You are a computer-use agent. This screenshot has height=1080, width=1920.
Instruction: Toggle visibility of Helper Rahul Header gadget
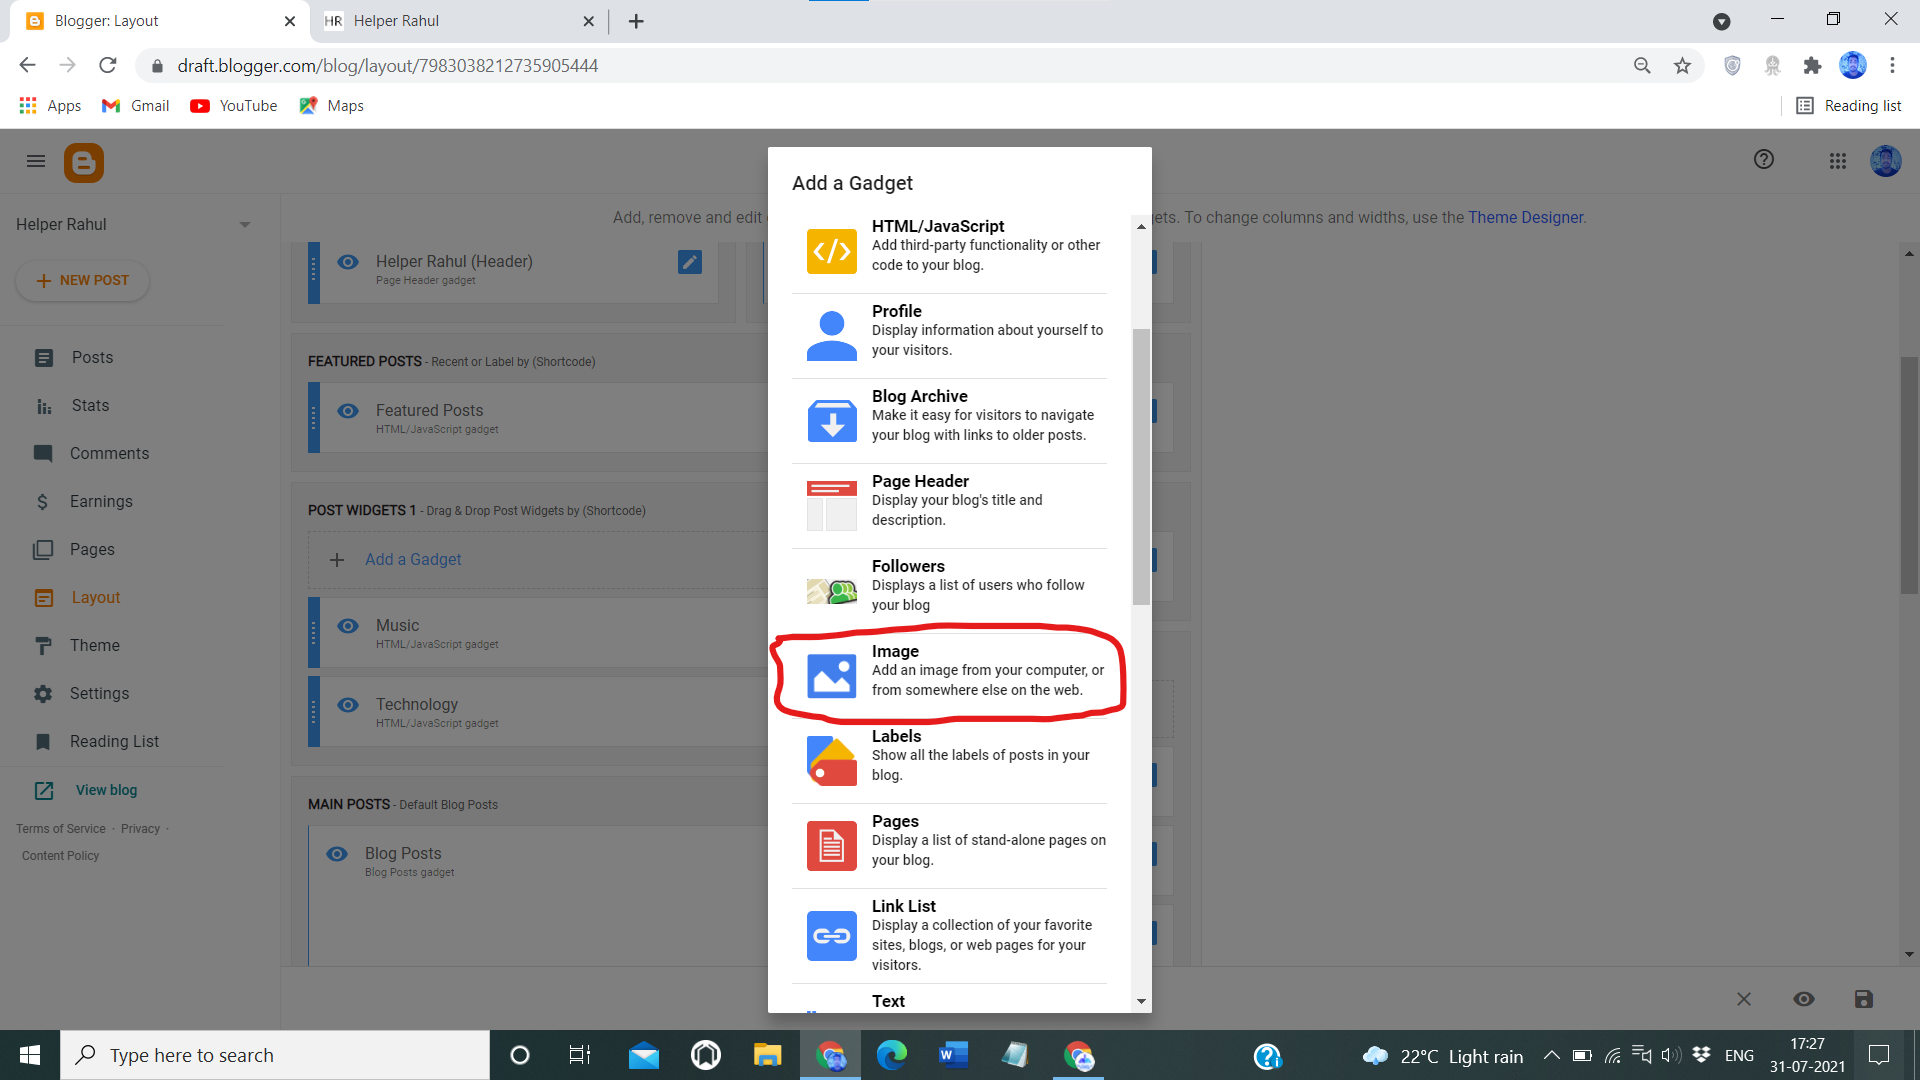[x=348, y=262]
